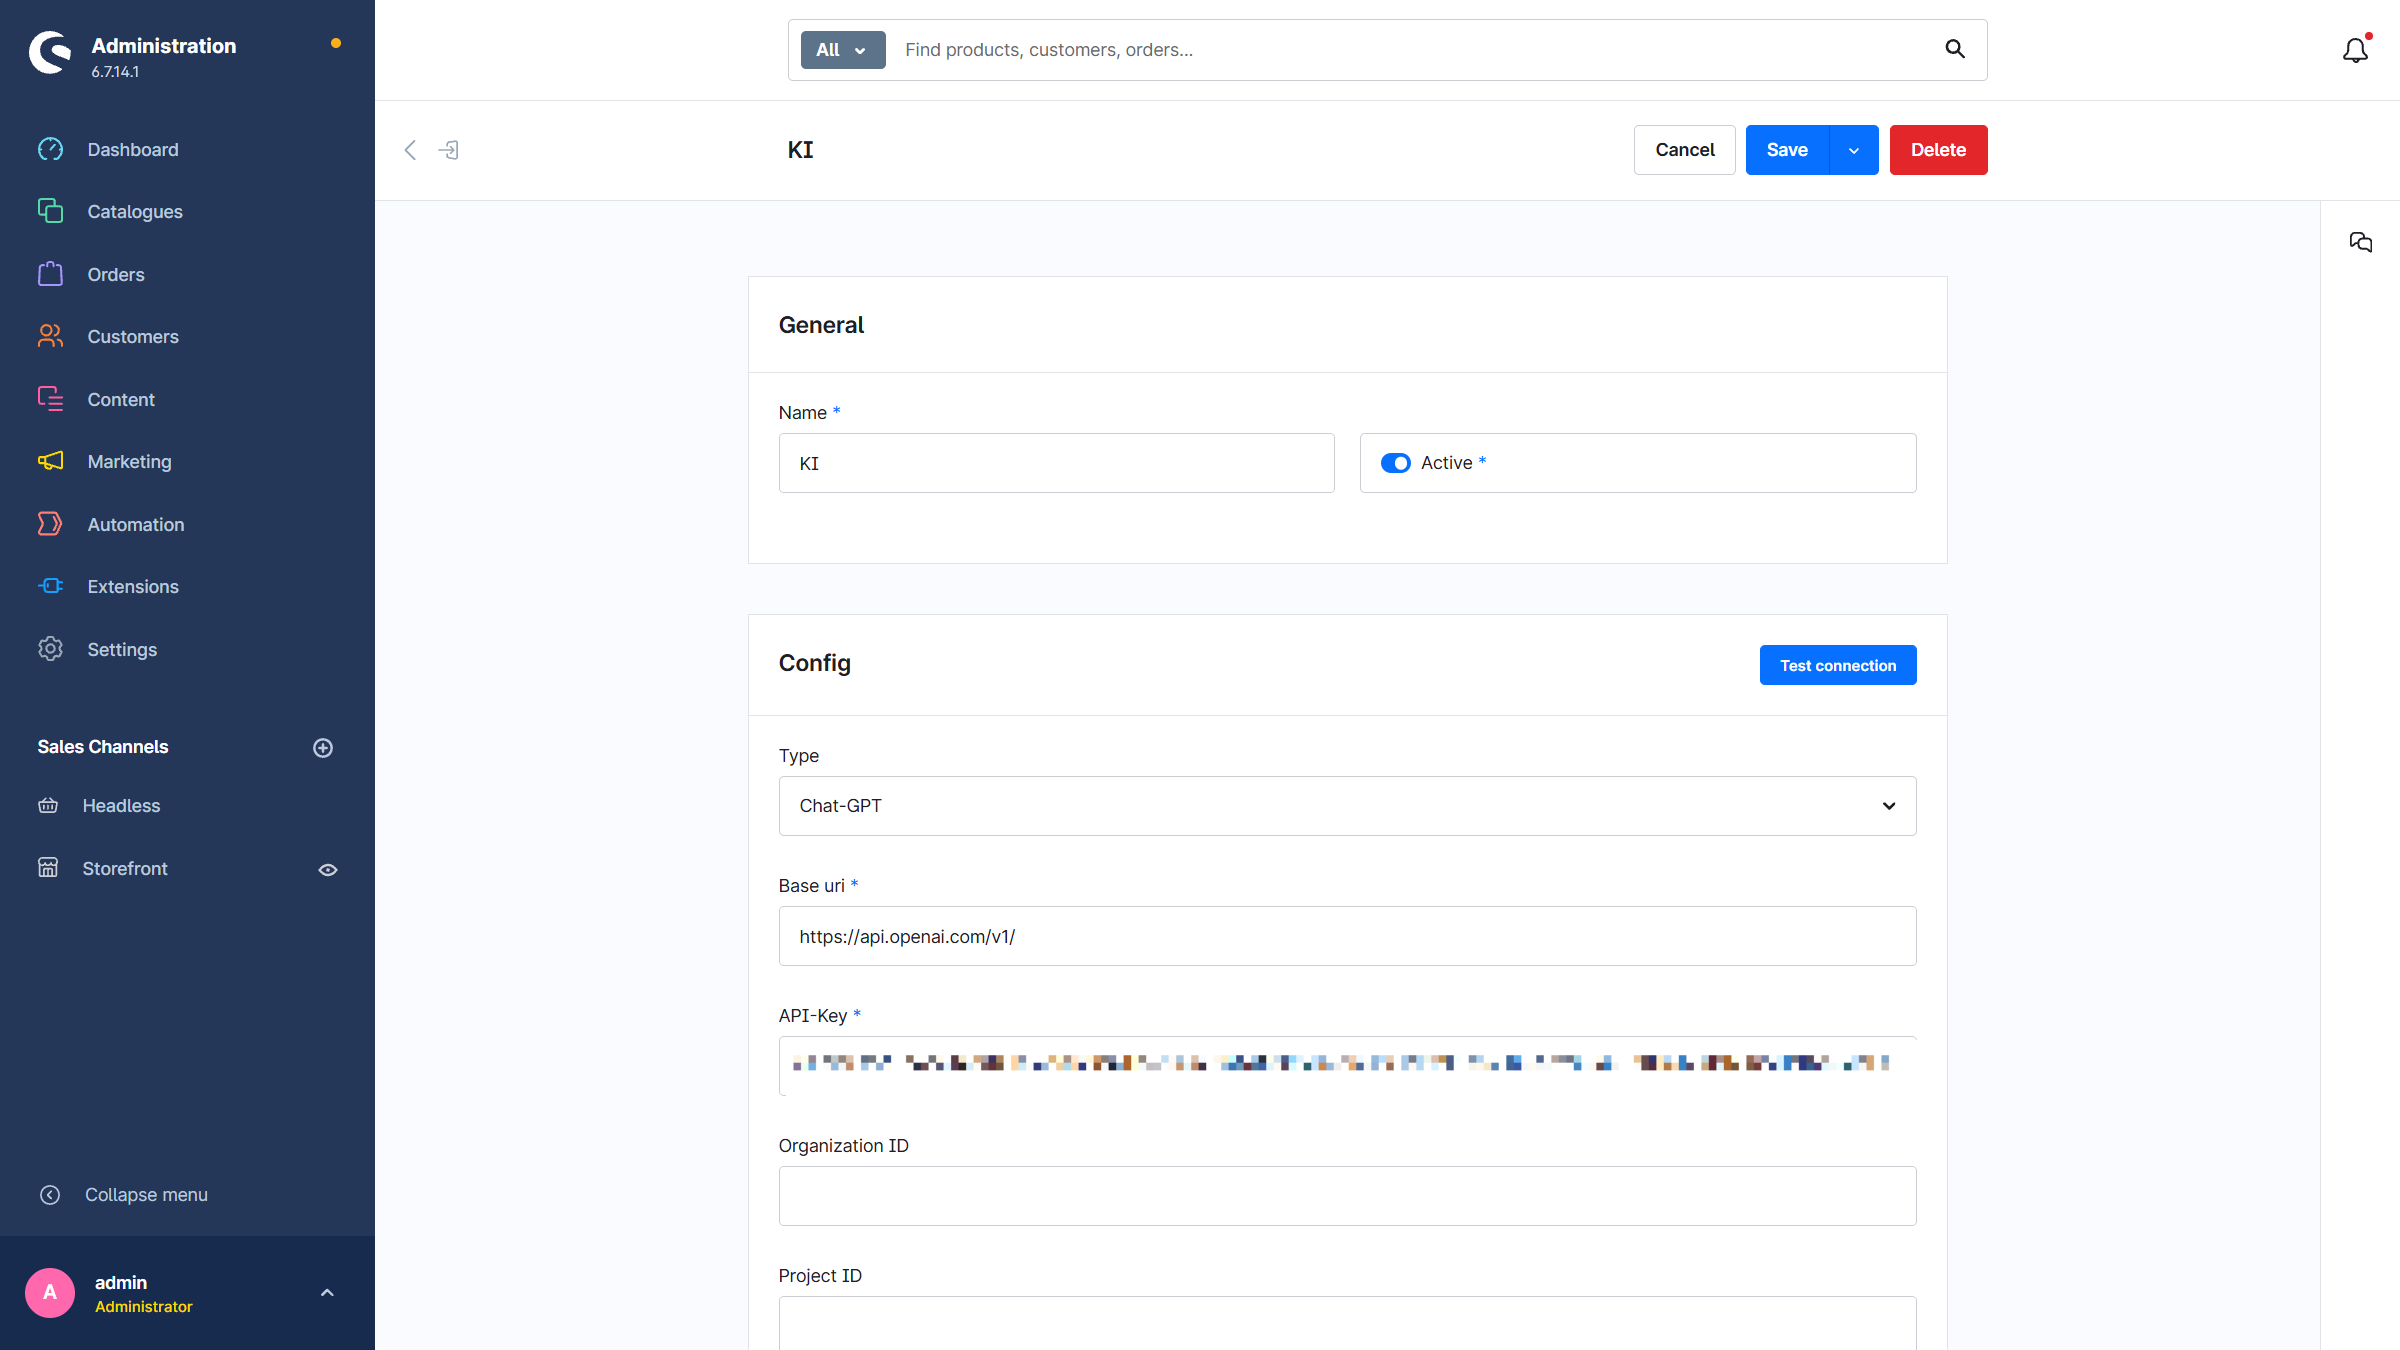
Task: Click the Base uri input field
Action: [x=1347, y=936]
